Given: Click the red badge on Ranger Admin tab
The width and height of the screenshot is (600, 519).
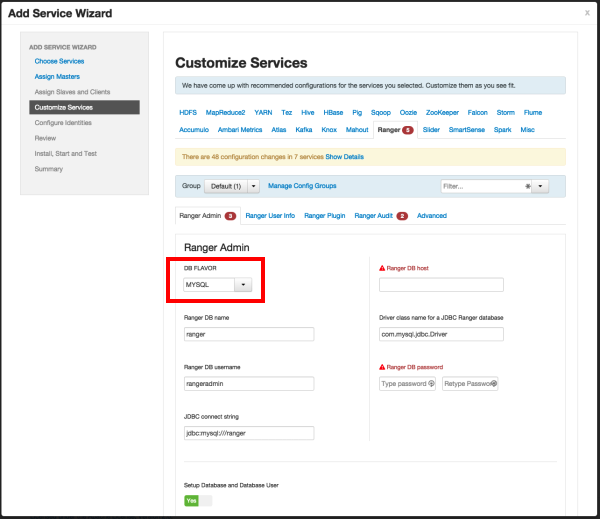Looking at the screenshot, I should point(230,216).
